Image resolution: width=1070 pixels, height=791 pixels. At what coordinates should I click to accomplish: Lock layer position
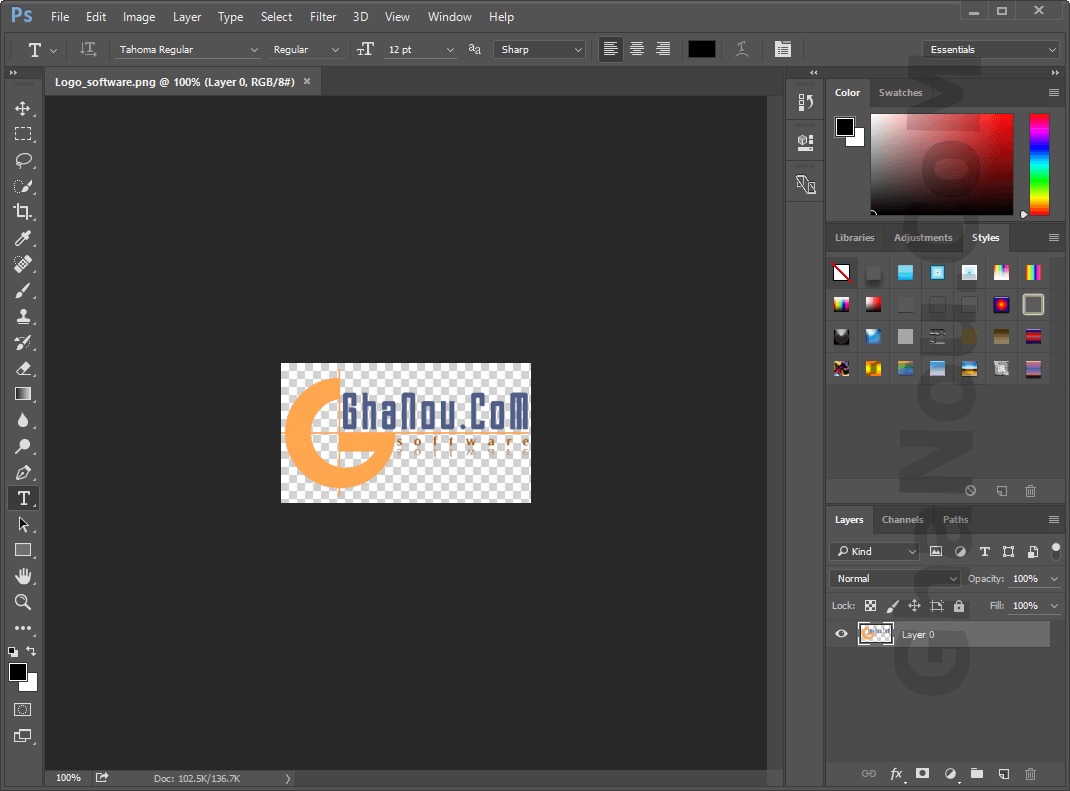click(914, 606)
